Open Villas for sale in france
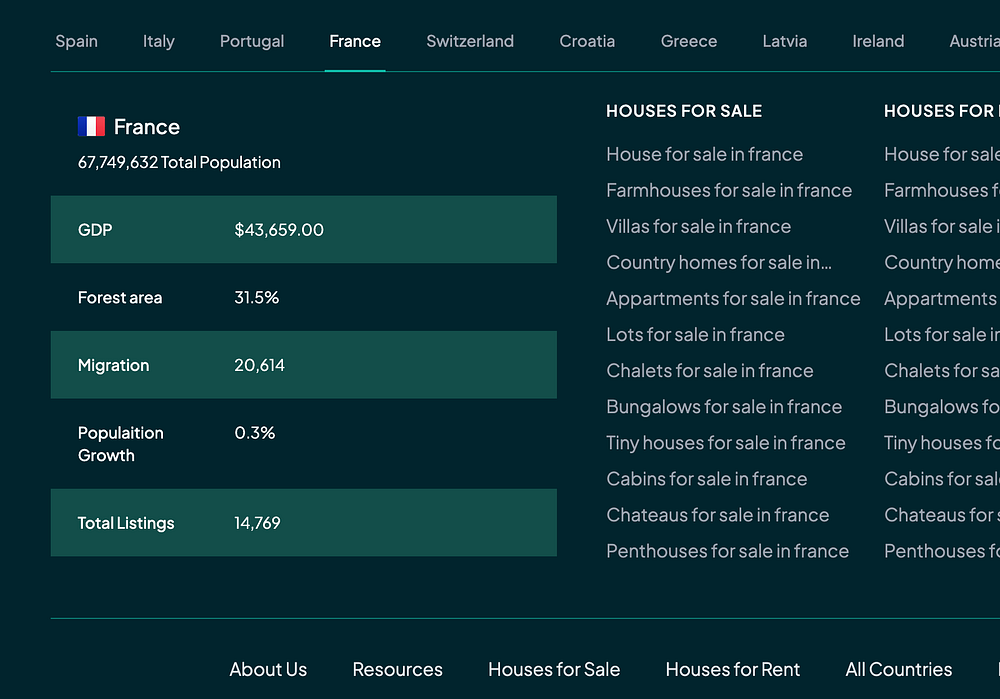The image size is (1000, 699). point(698,226)
